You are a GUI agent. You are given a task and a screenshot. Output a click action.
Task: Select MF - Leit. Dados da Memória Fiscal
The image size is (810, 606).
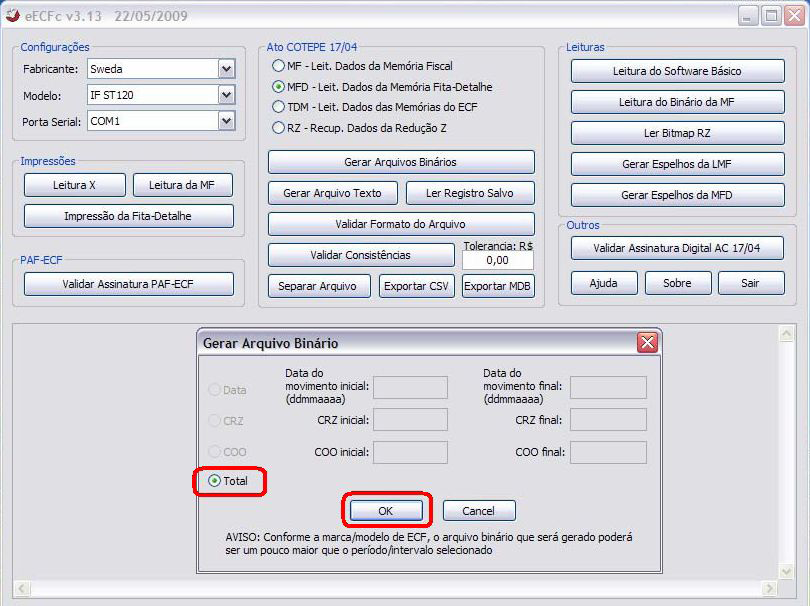[x=279, y=66]
